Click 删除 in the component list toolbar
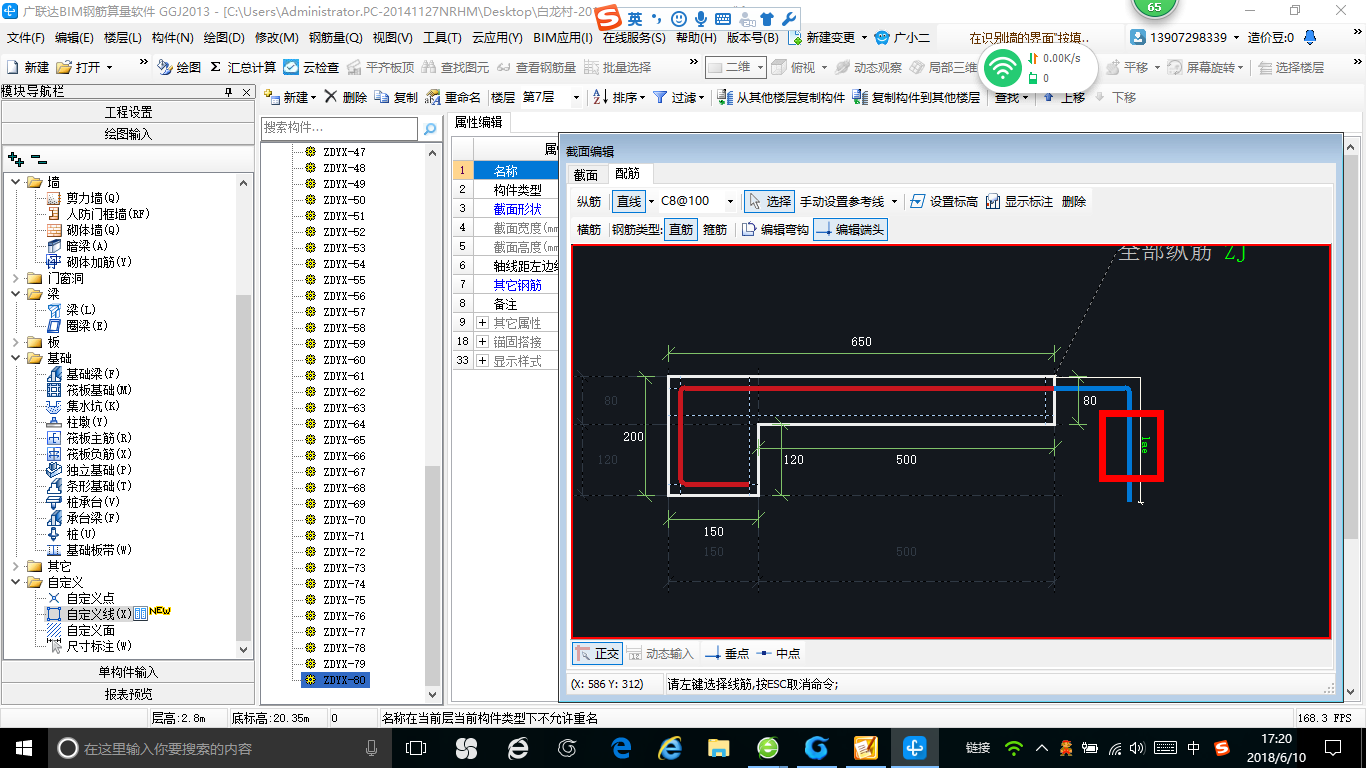1366x768 pixels. pyautogui.click(x=346, y=97)
